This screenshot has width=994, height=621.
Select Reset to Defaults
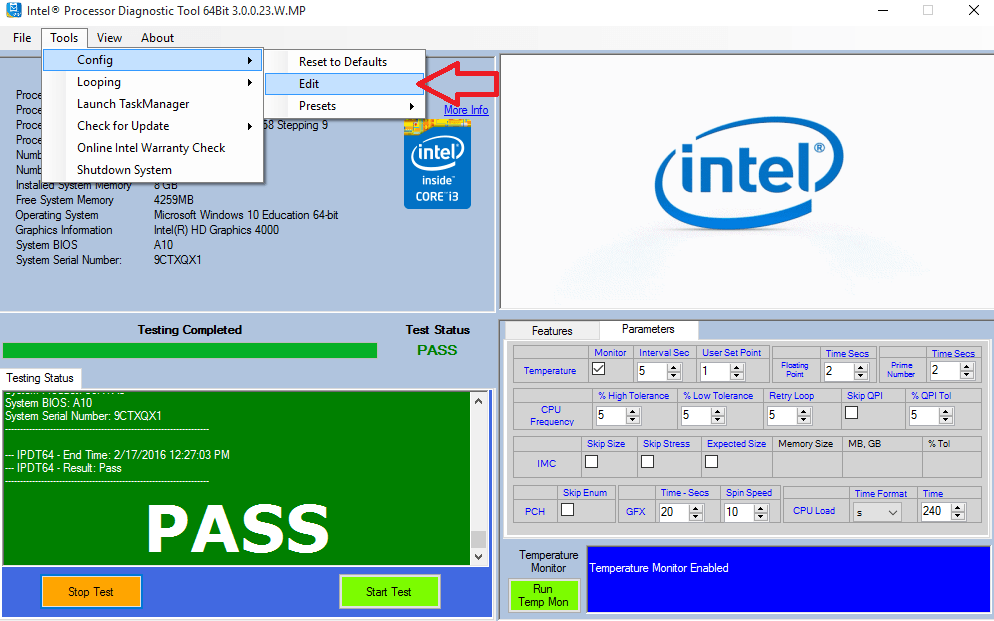click(344, 61)
